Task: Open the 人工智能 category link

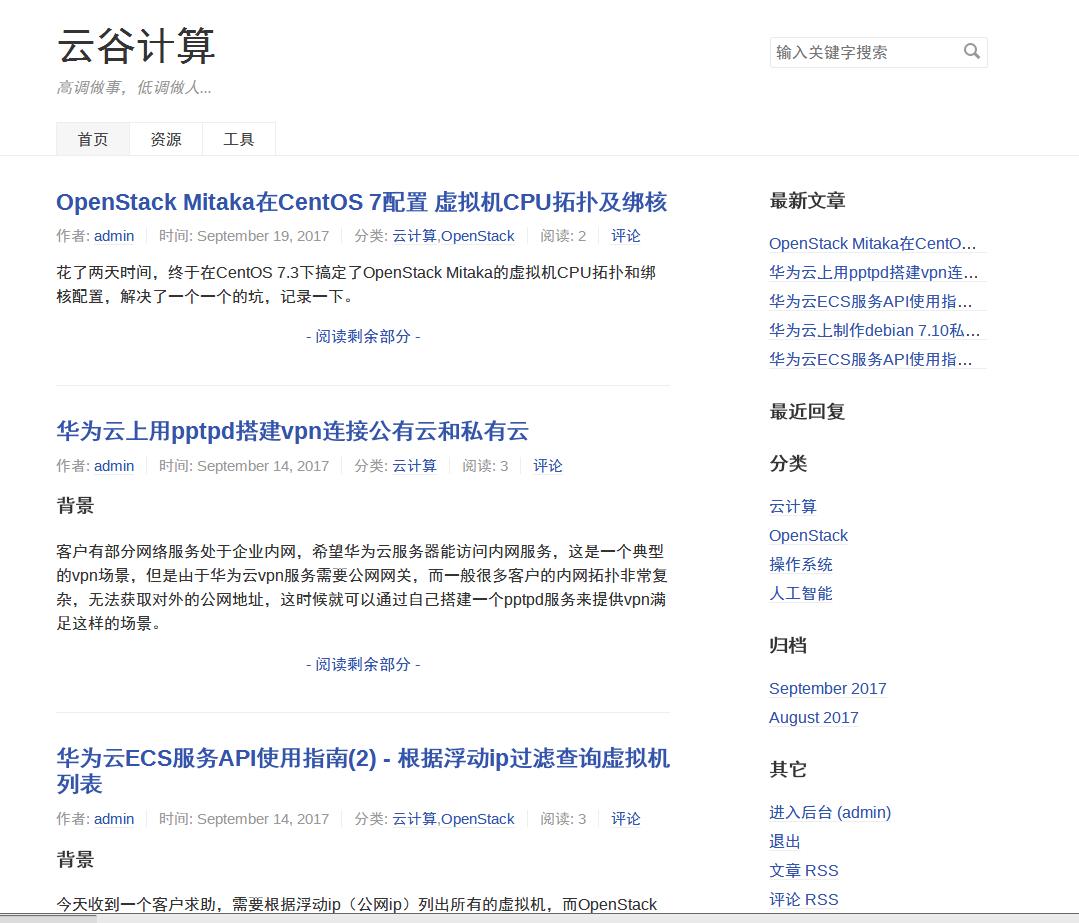Action: click(800, 593)
